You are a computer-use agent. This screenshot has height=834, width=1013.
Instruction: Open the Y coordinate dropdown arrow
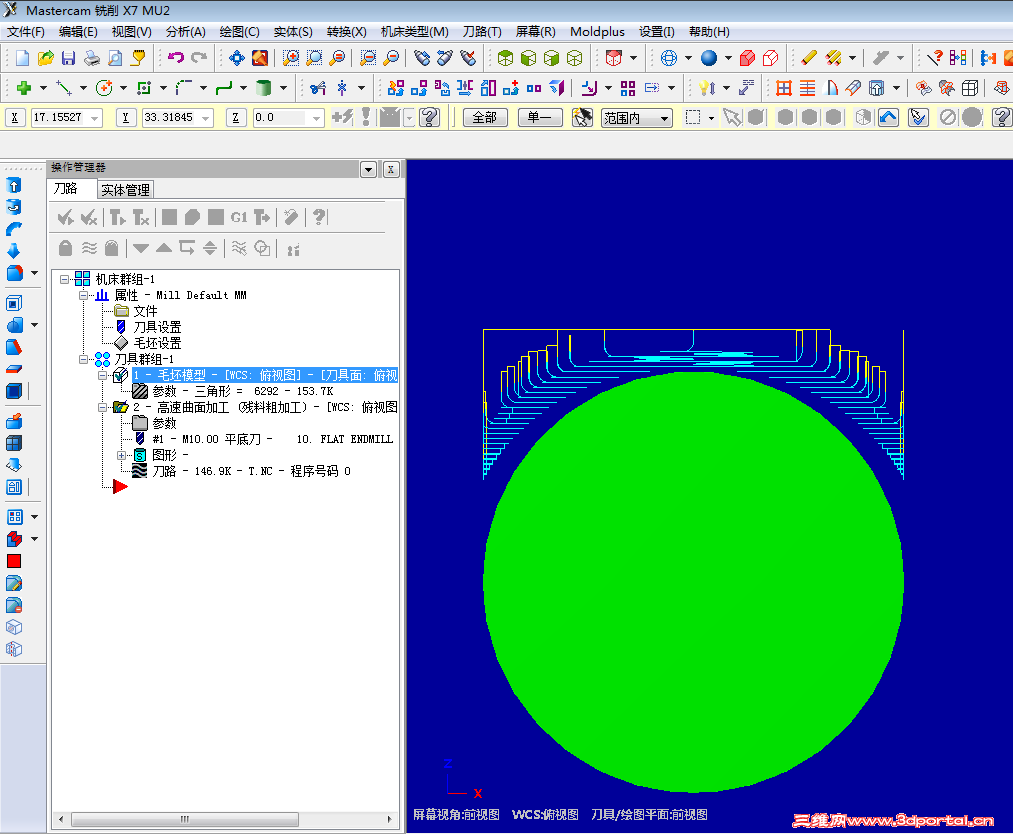point(205,118)
